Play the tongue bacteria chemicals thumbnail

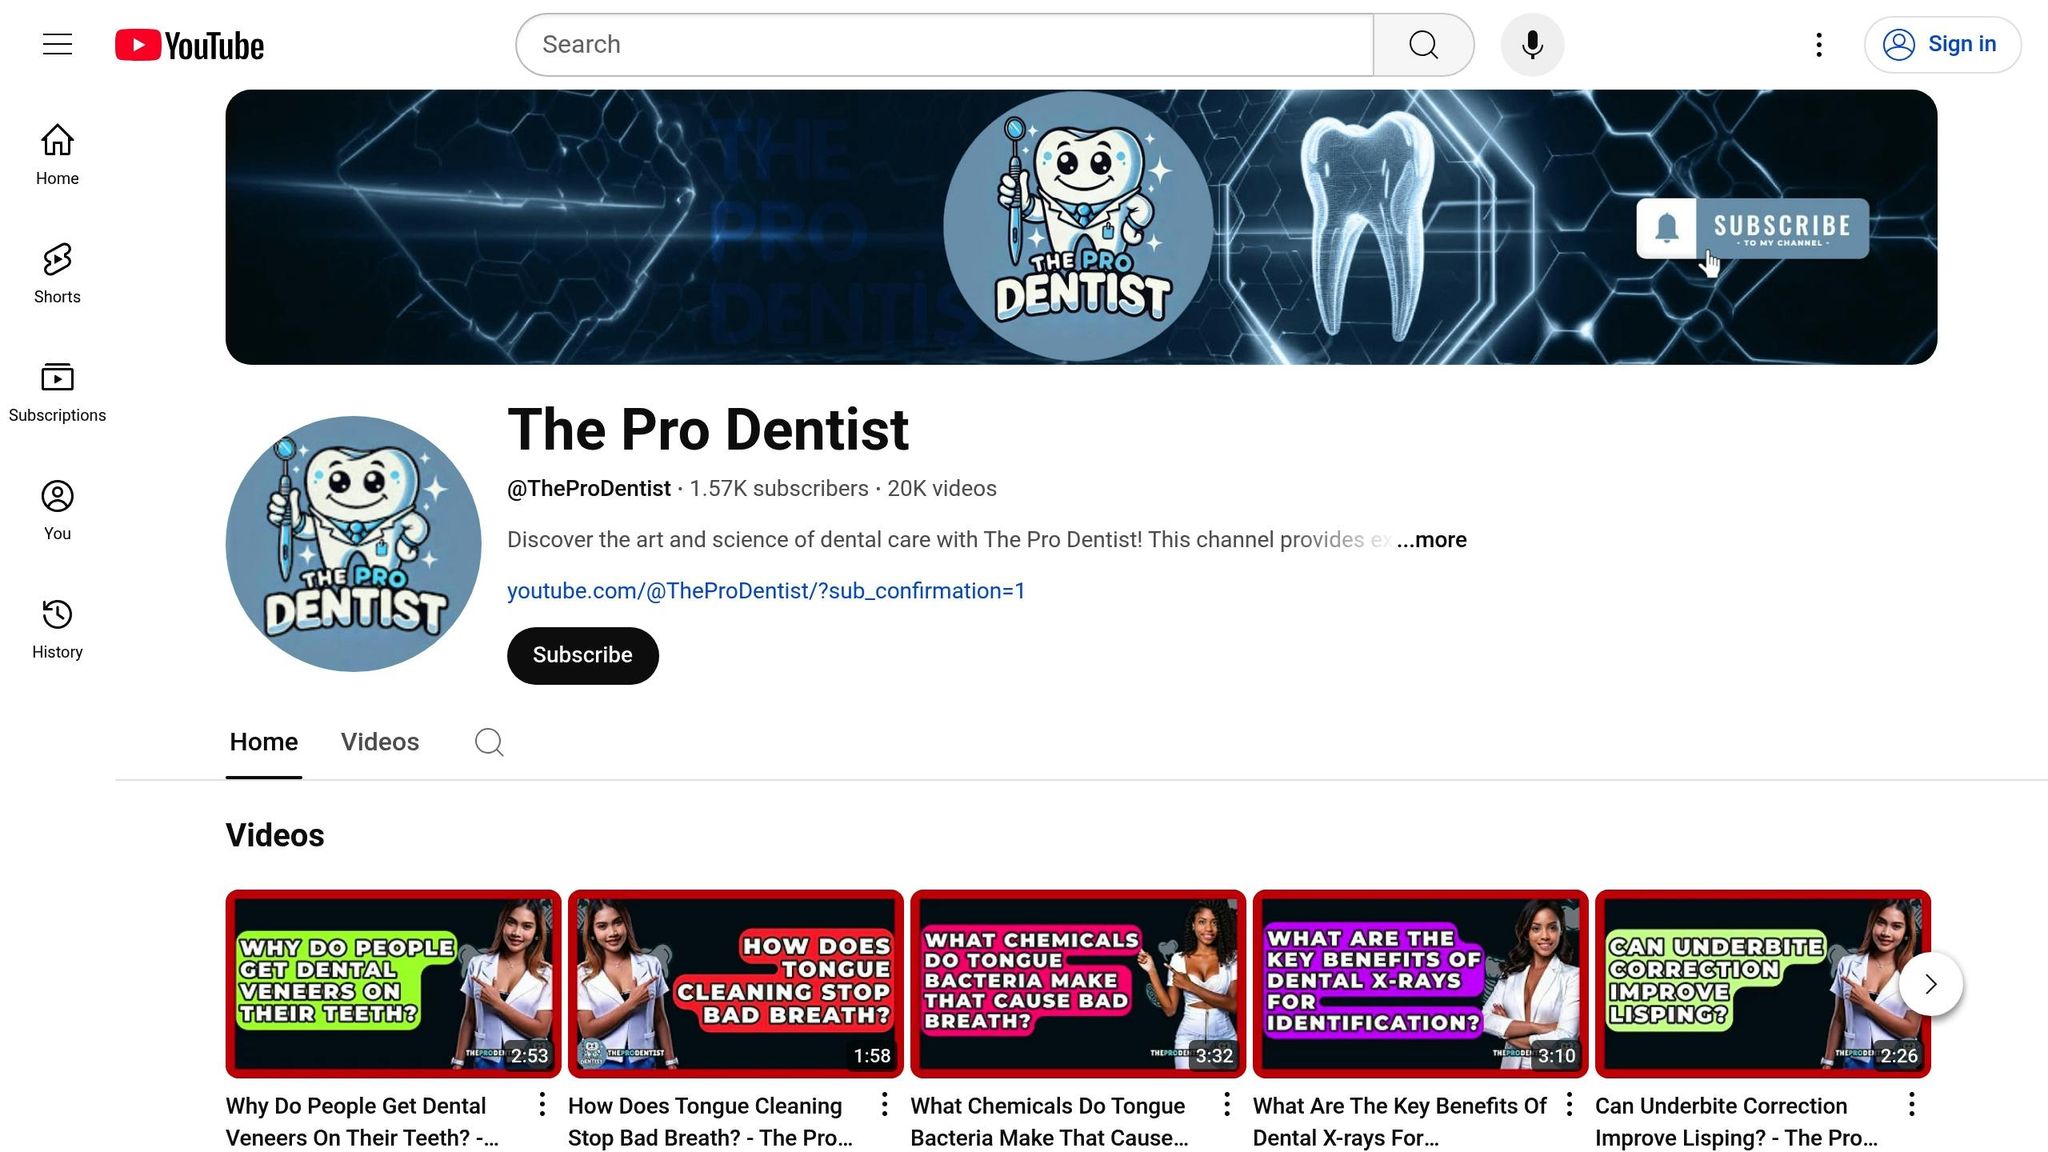click(1078, 984)
